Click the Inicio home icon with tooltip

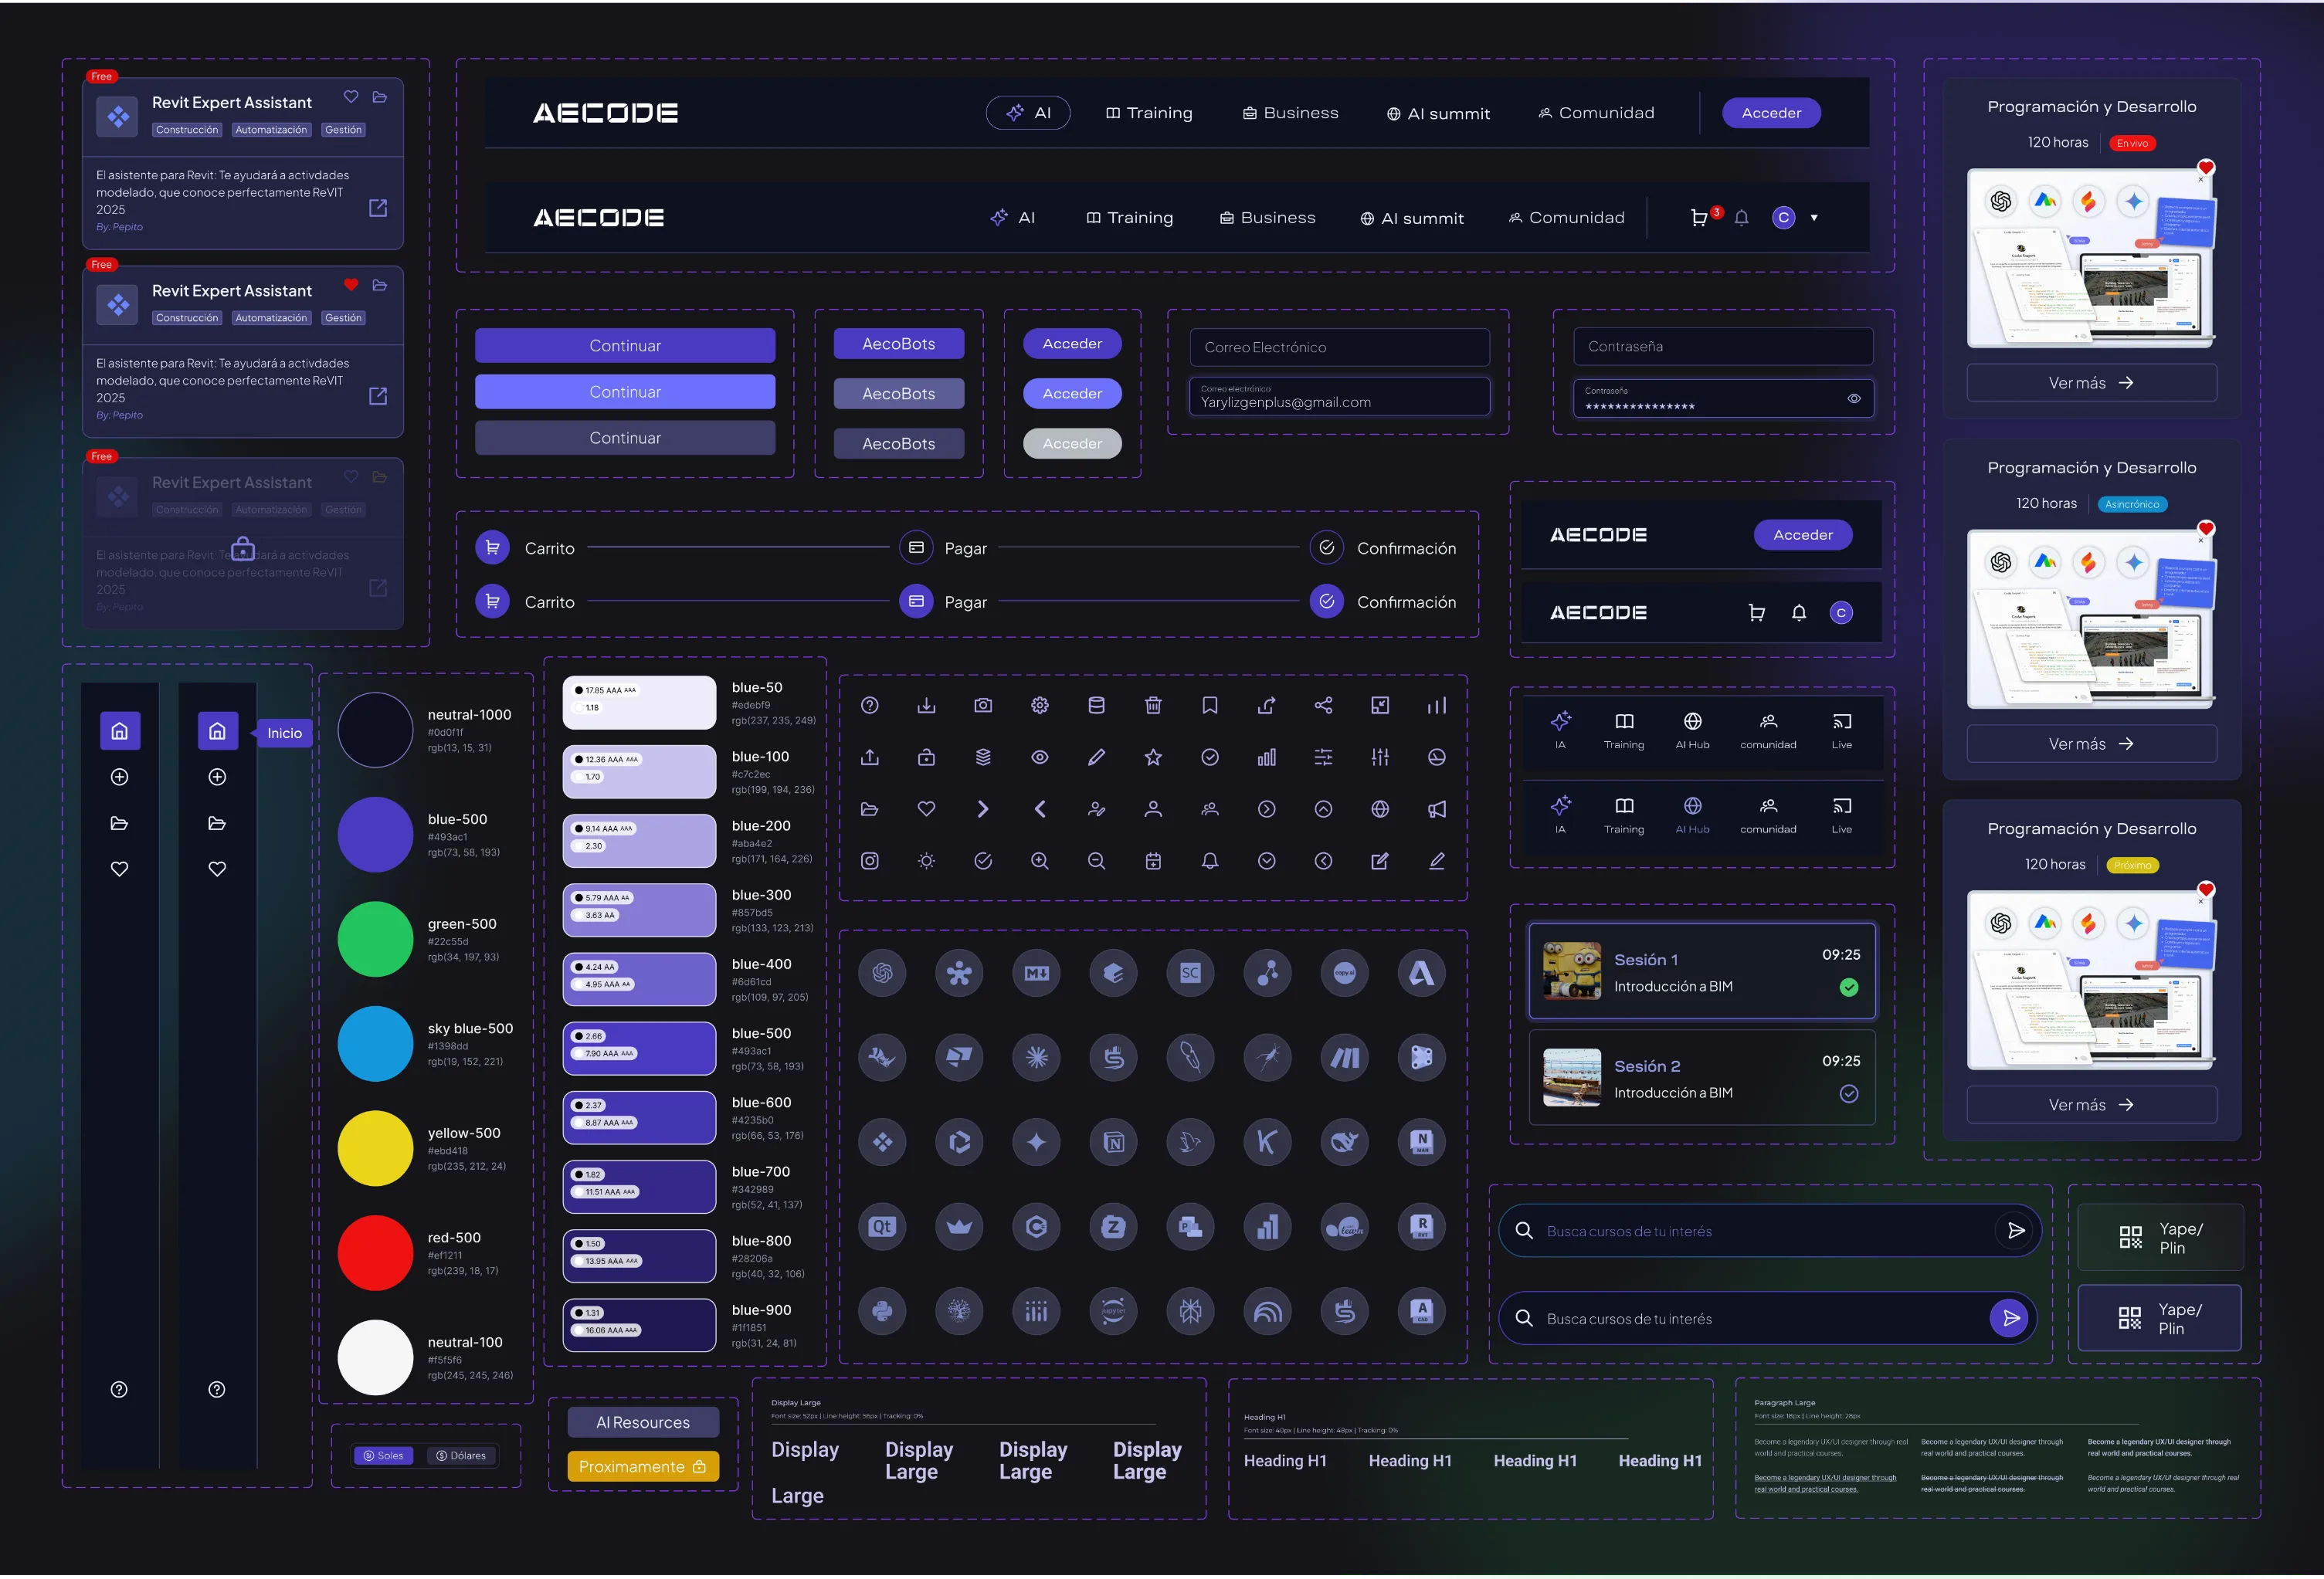coord(217,731)
